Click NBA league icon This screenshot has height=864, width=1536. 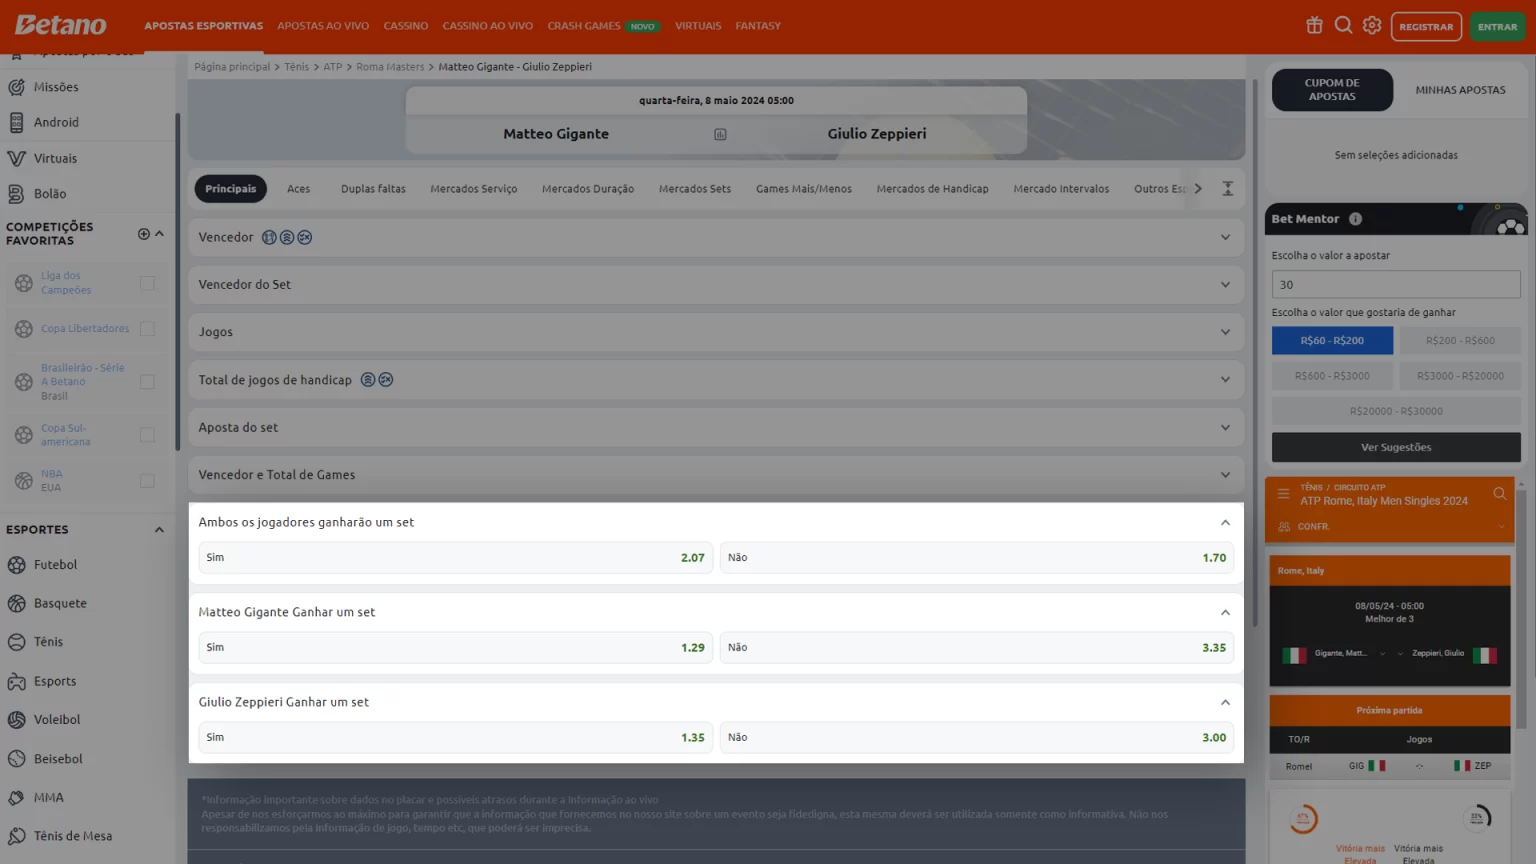click(24, 481)
